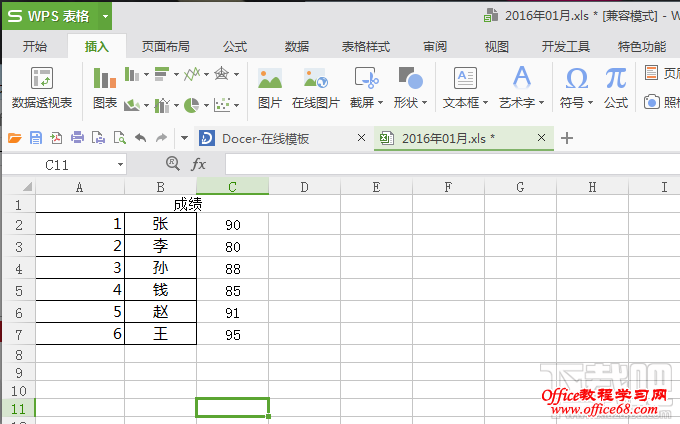
Task: Select the cell containing 孙
Action: [160, 268]
